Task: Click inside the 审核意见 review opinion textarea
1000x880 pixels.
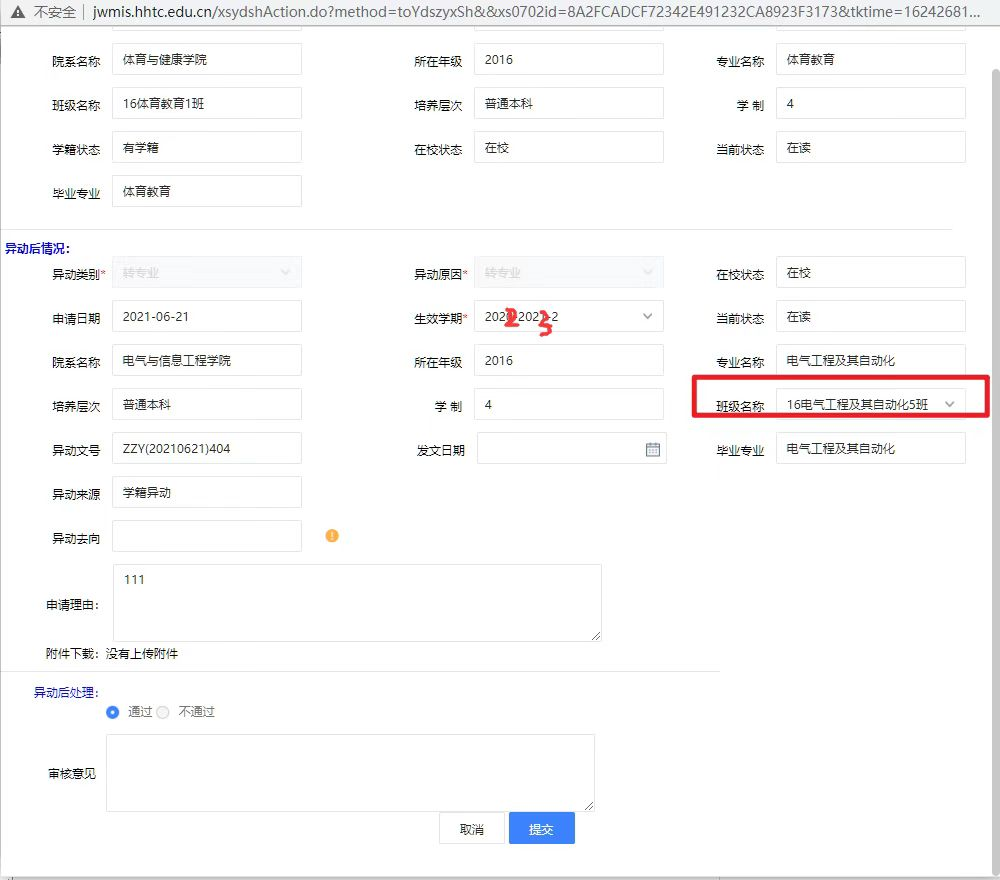Action: [348, 770]
